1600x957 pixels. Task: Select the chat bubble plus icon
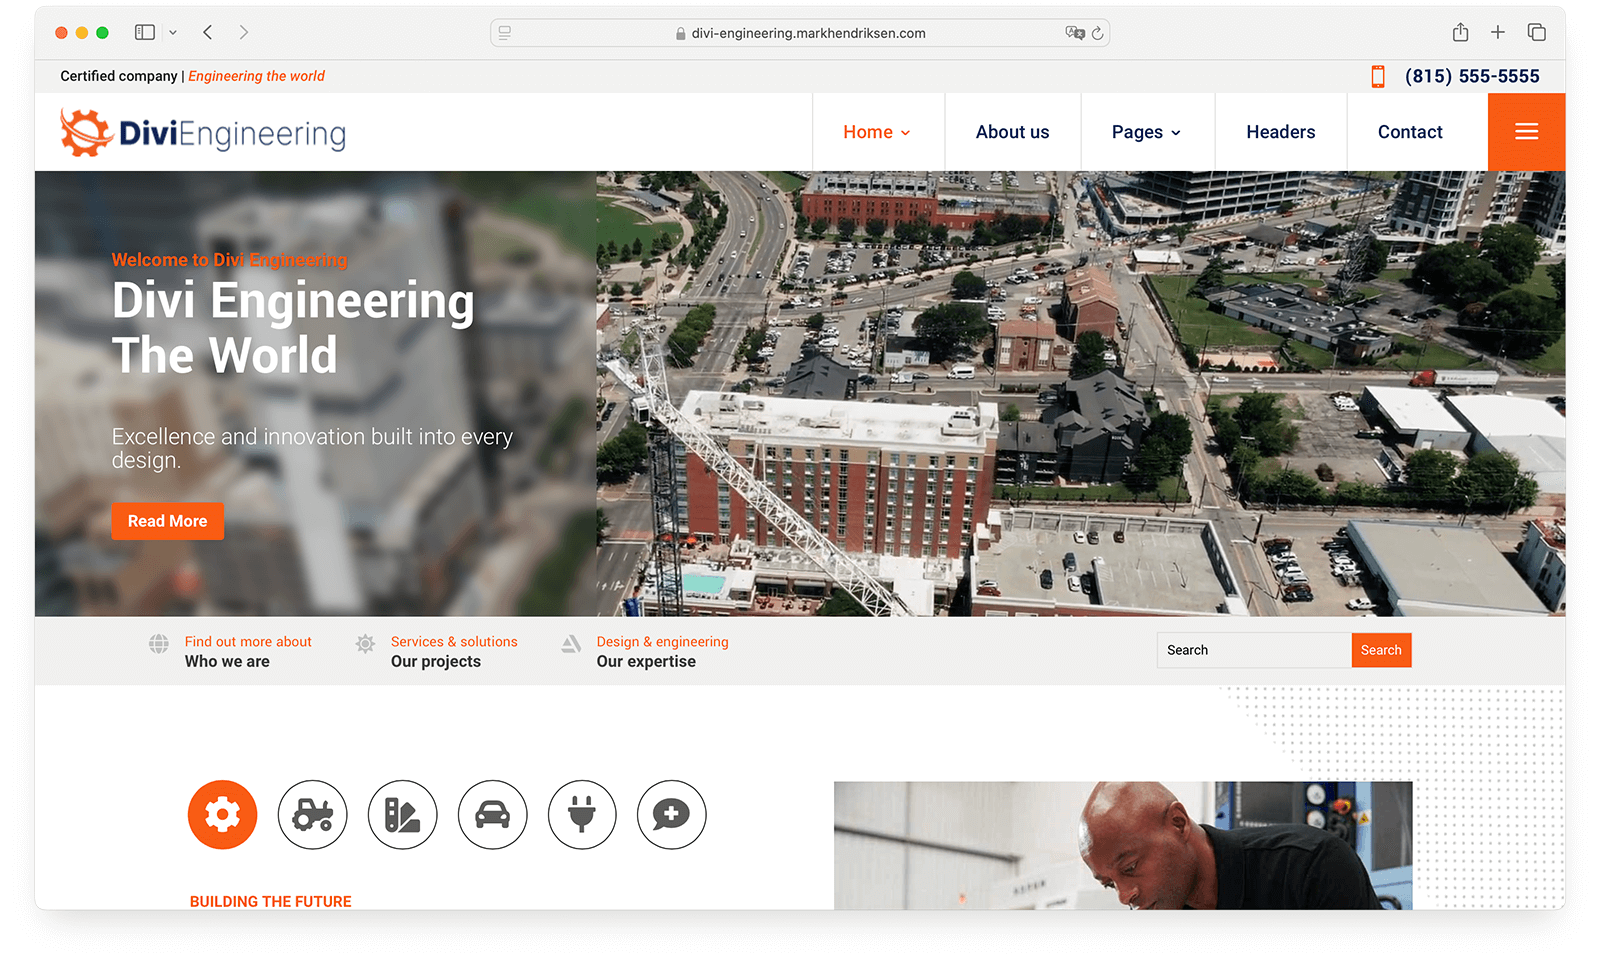671,815
